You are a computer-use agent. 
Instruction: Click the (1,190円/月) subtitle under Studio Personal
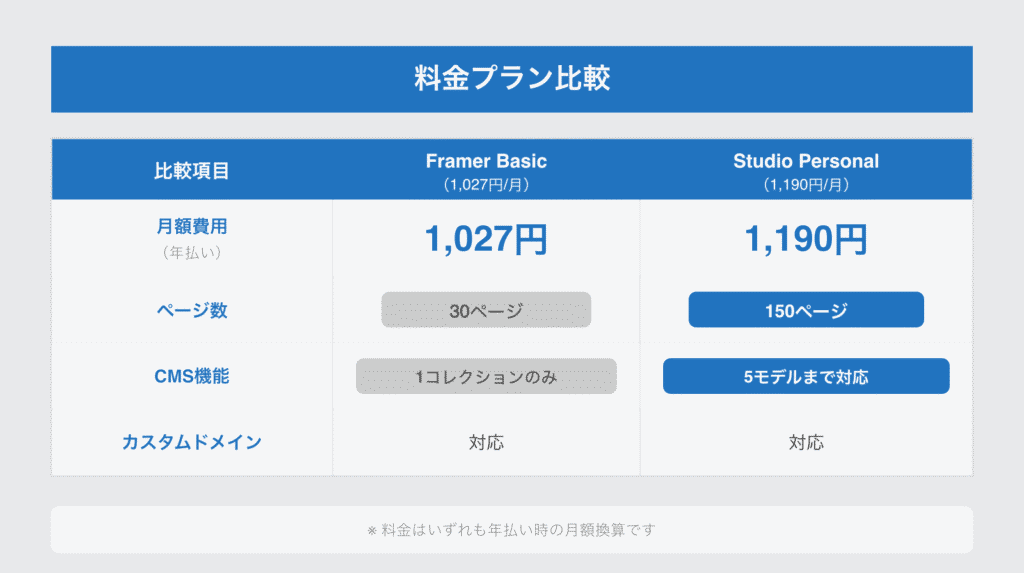click(805, 184)
